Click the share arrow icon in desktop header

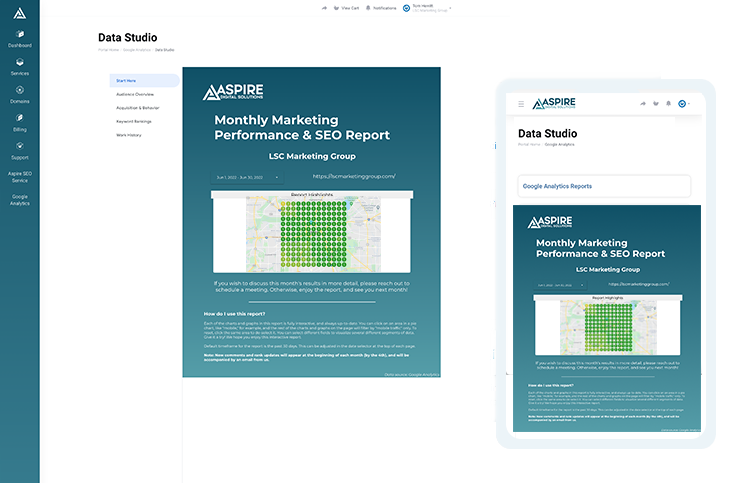pos(324,8)
